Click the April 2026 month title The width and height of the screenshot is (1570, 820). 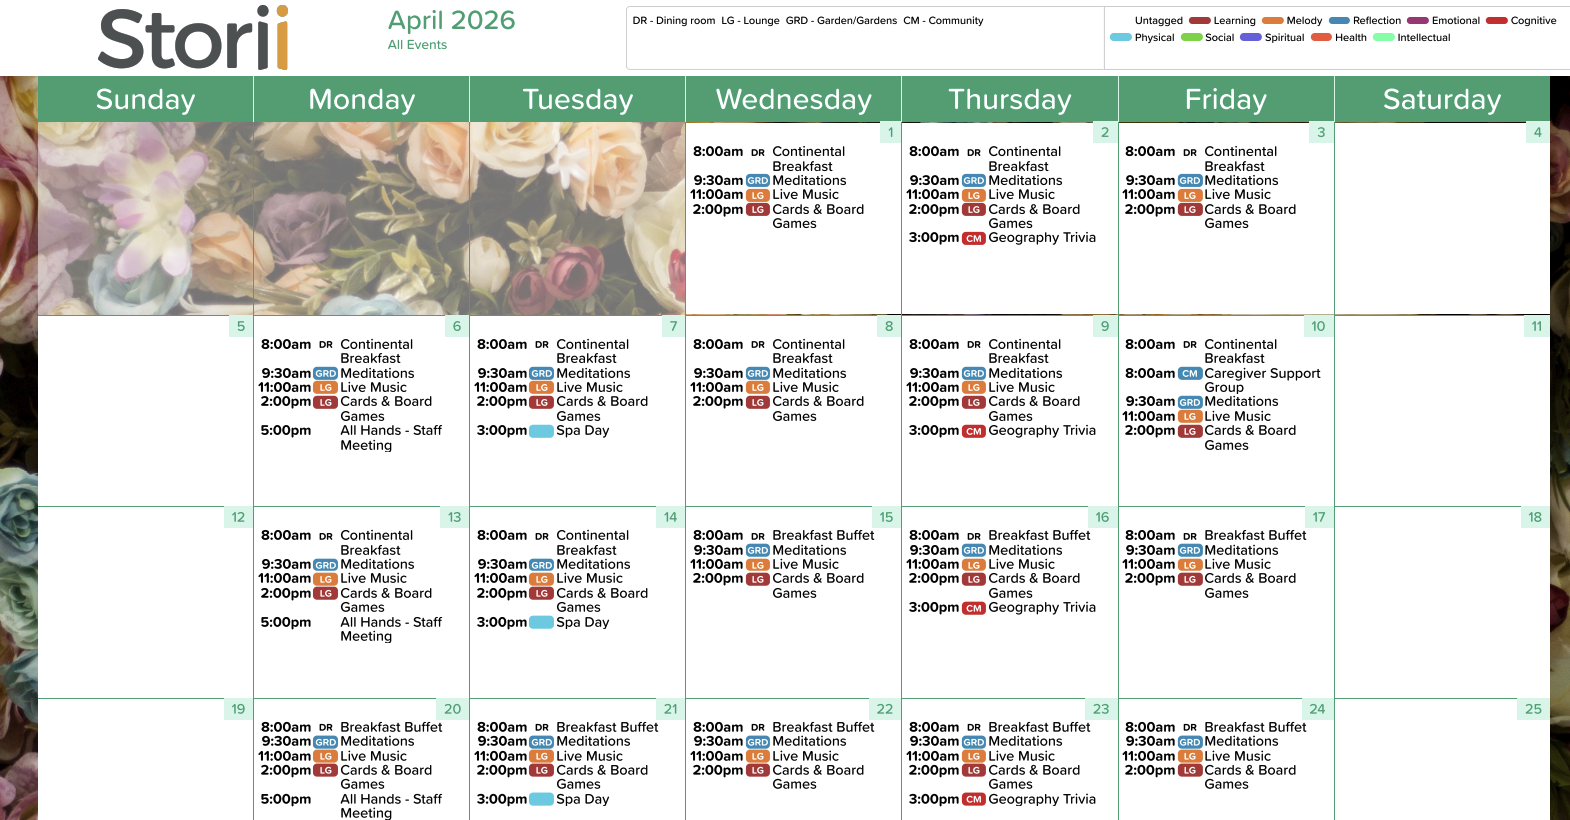[451, 20]
